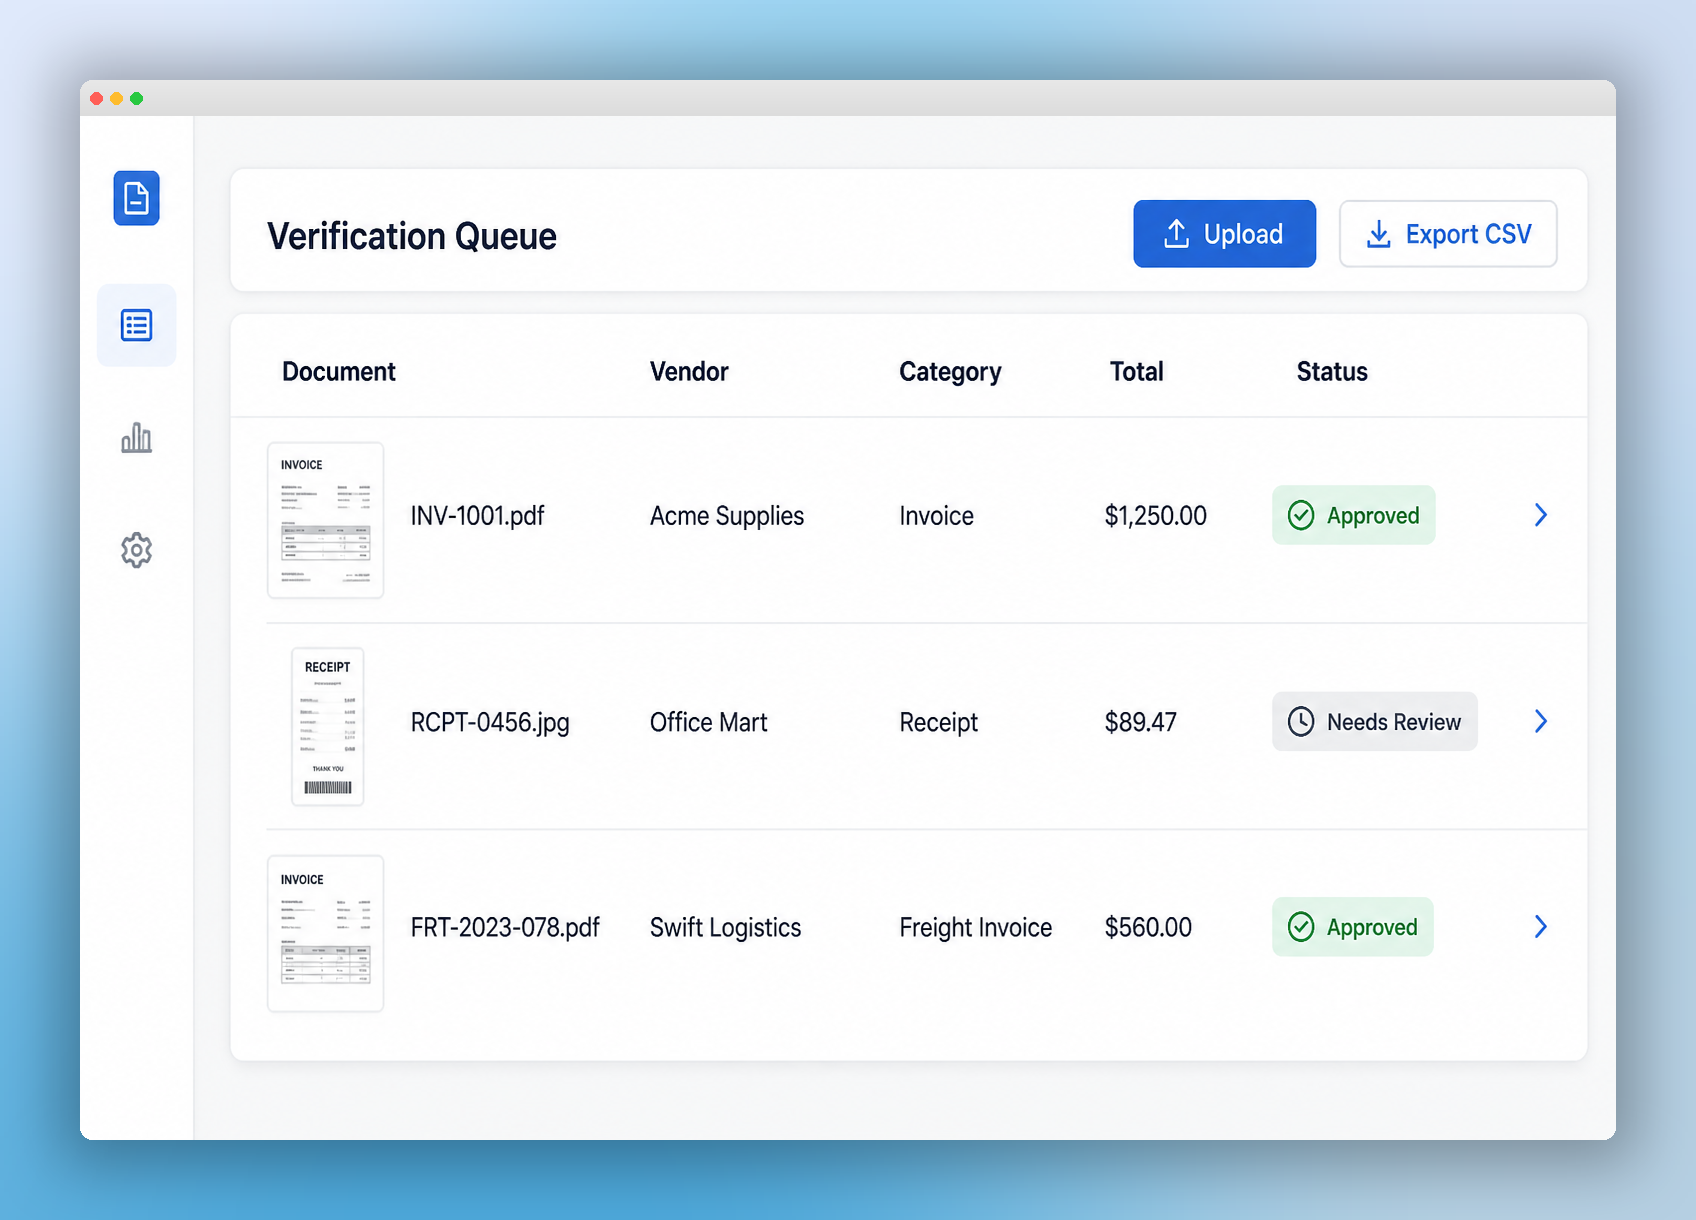
Task: Close the window with red button
Action: [x=96, y=98]
